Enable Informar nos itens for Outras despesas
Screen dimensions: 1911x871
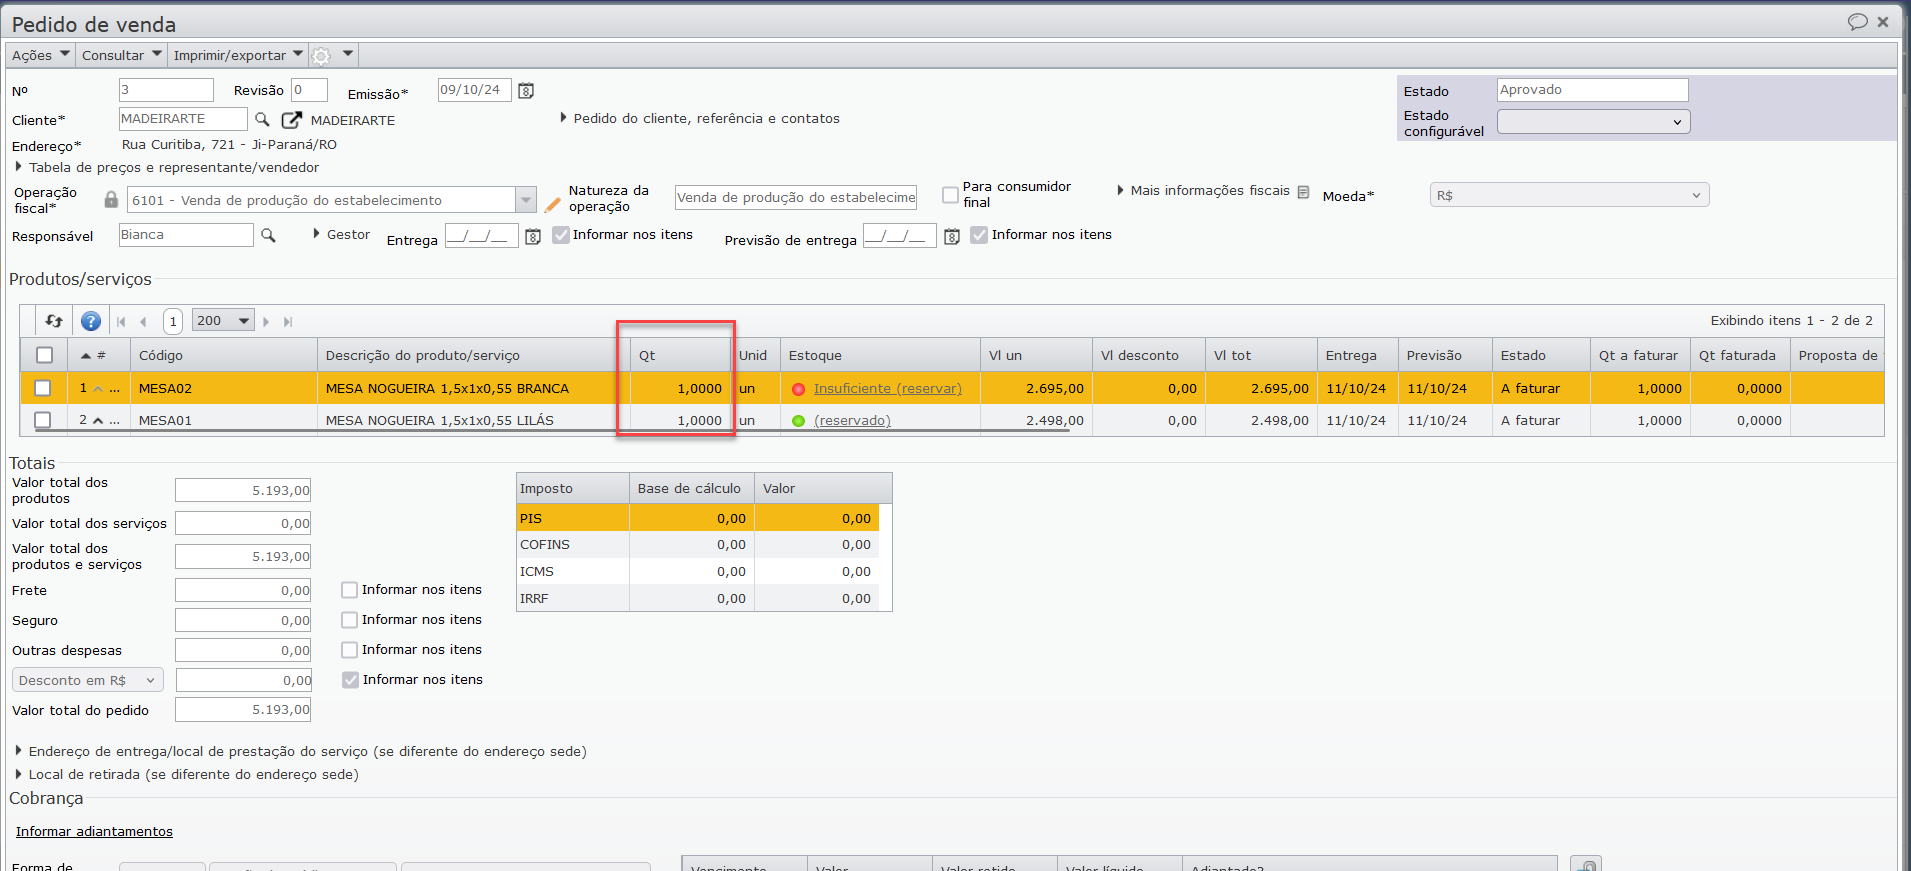(x=350, y=650)
